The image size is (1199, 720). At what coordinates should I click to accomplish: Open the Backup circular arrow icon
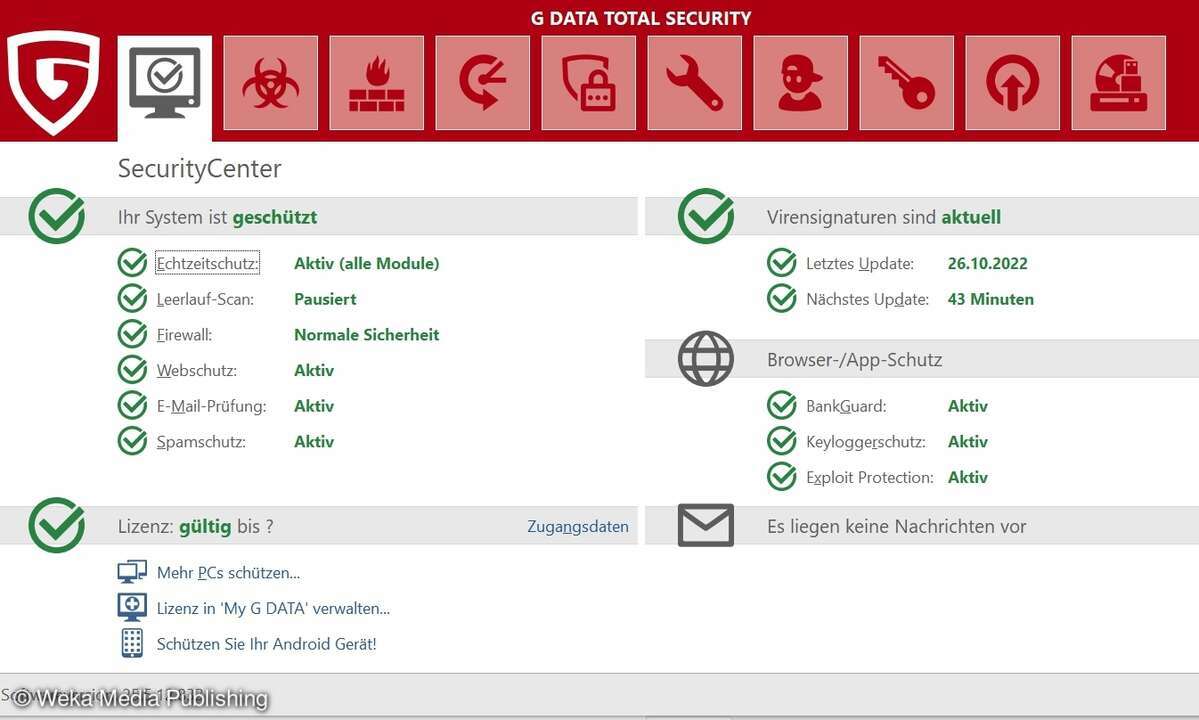click(483, 83)
